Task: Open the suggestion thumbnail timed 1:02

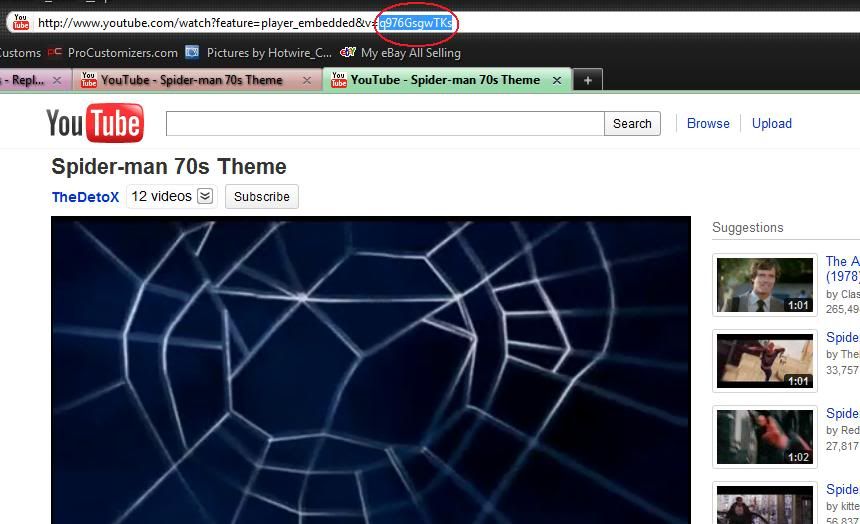Action: 765,437
